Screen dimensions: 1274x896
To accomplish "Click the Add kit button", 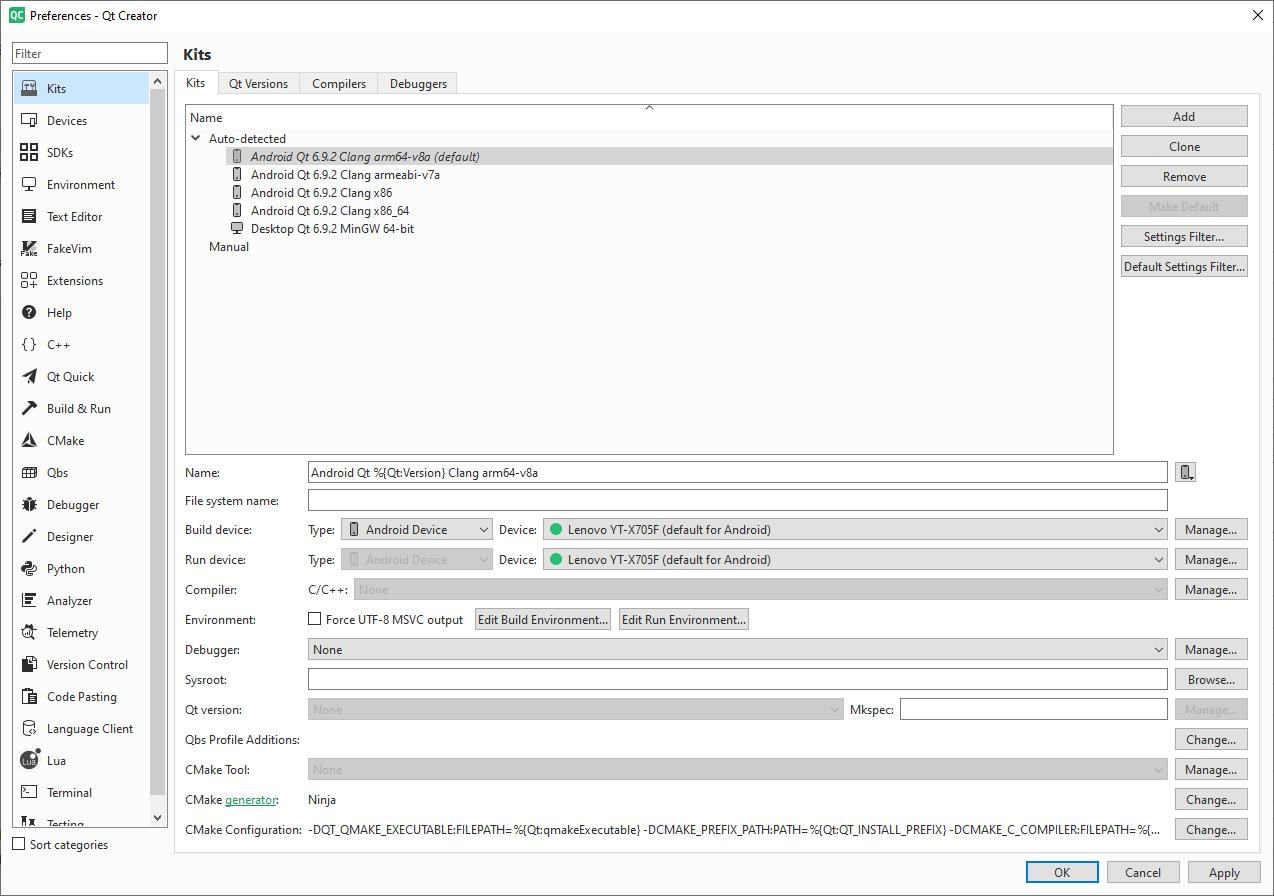I will point(1184,117).
